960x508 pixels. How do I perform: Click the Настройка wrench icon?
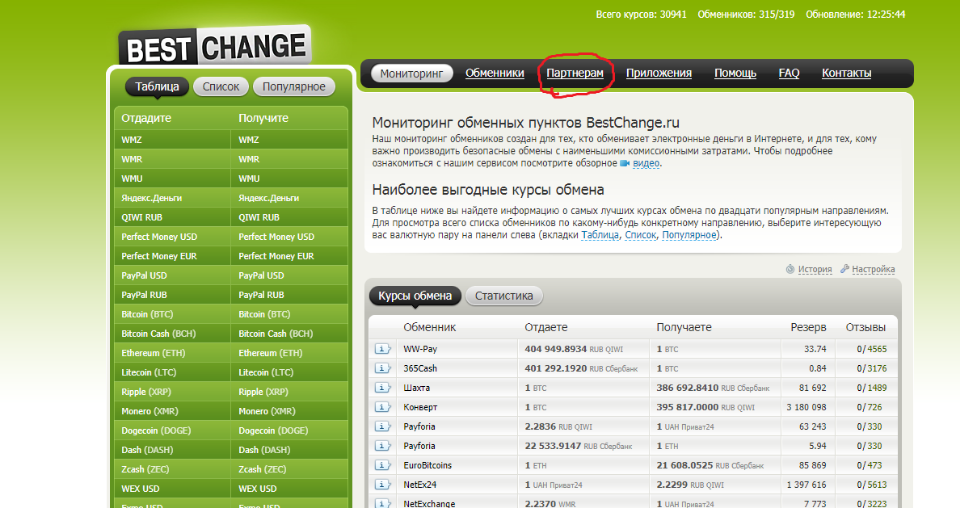pos(844,269)
